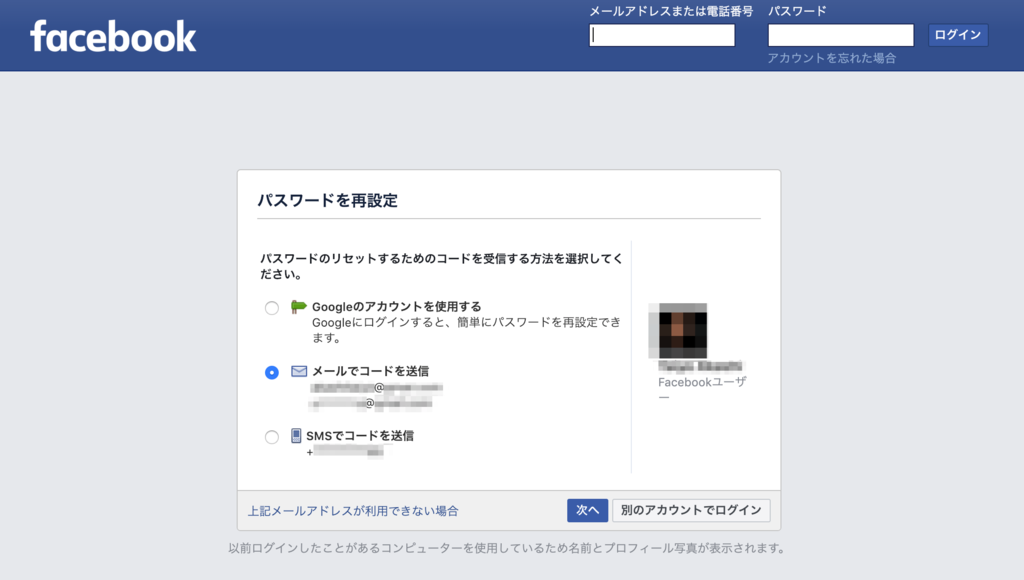Select the send code by email radio
The image size is (1024, 580).
click(x=272, y=372)
